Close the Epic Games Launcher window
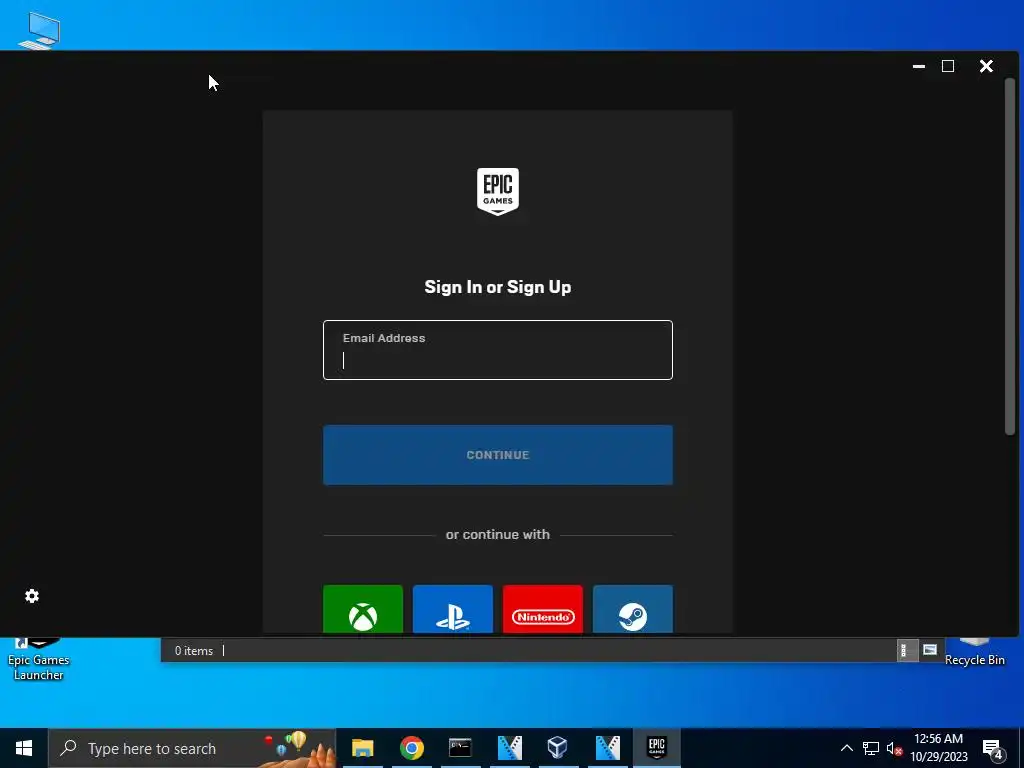Viewport: 1024px width, 768px height. [x=986, y=66]
